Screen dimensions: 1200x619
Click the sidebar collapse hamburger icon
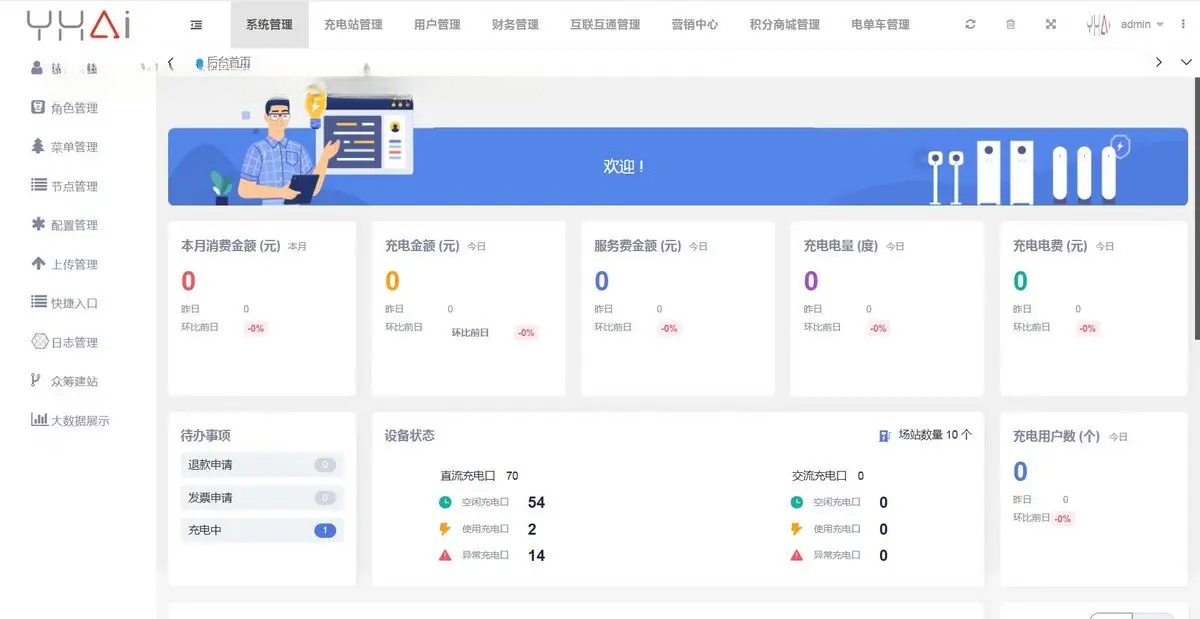pos(196,25)
